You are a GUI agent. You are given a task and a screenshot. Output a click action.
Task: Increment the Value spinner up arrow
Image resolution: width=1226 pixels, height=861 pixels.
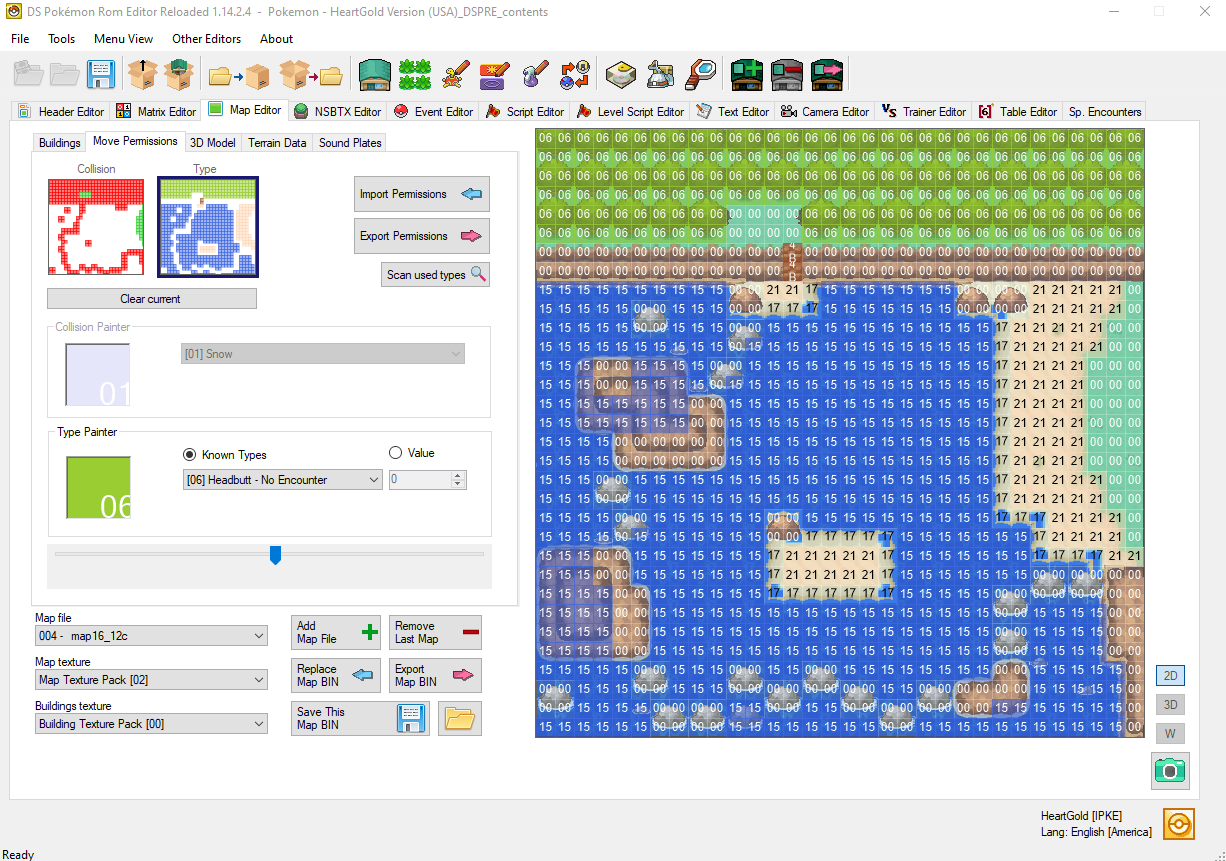click(x=459, y=474)
